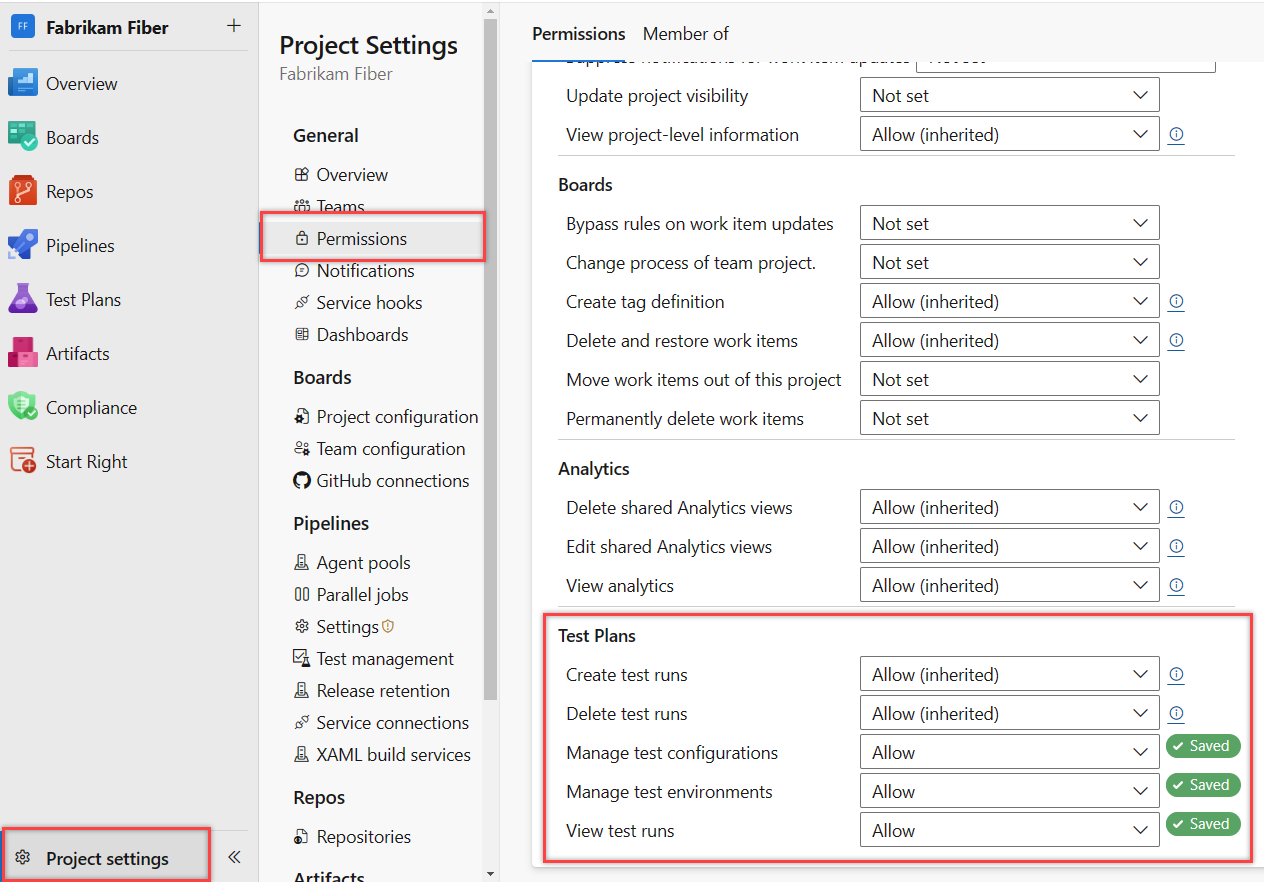The image size is (1264, 882).
Task: Click info icon for Edit shared Analytics views
Action: tap(1176, 547)
